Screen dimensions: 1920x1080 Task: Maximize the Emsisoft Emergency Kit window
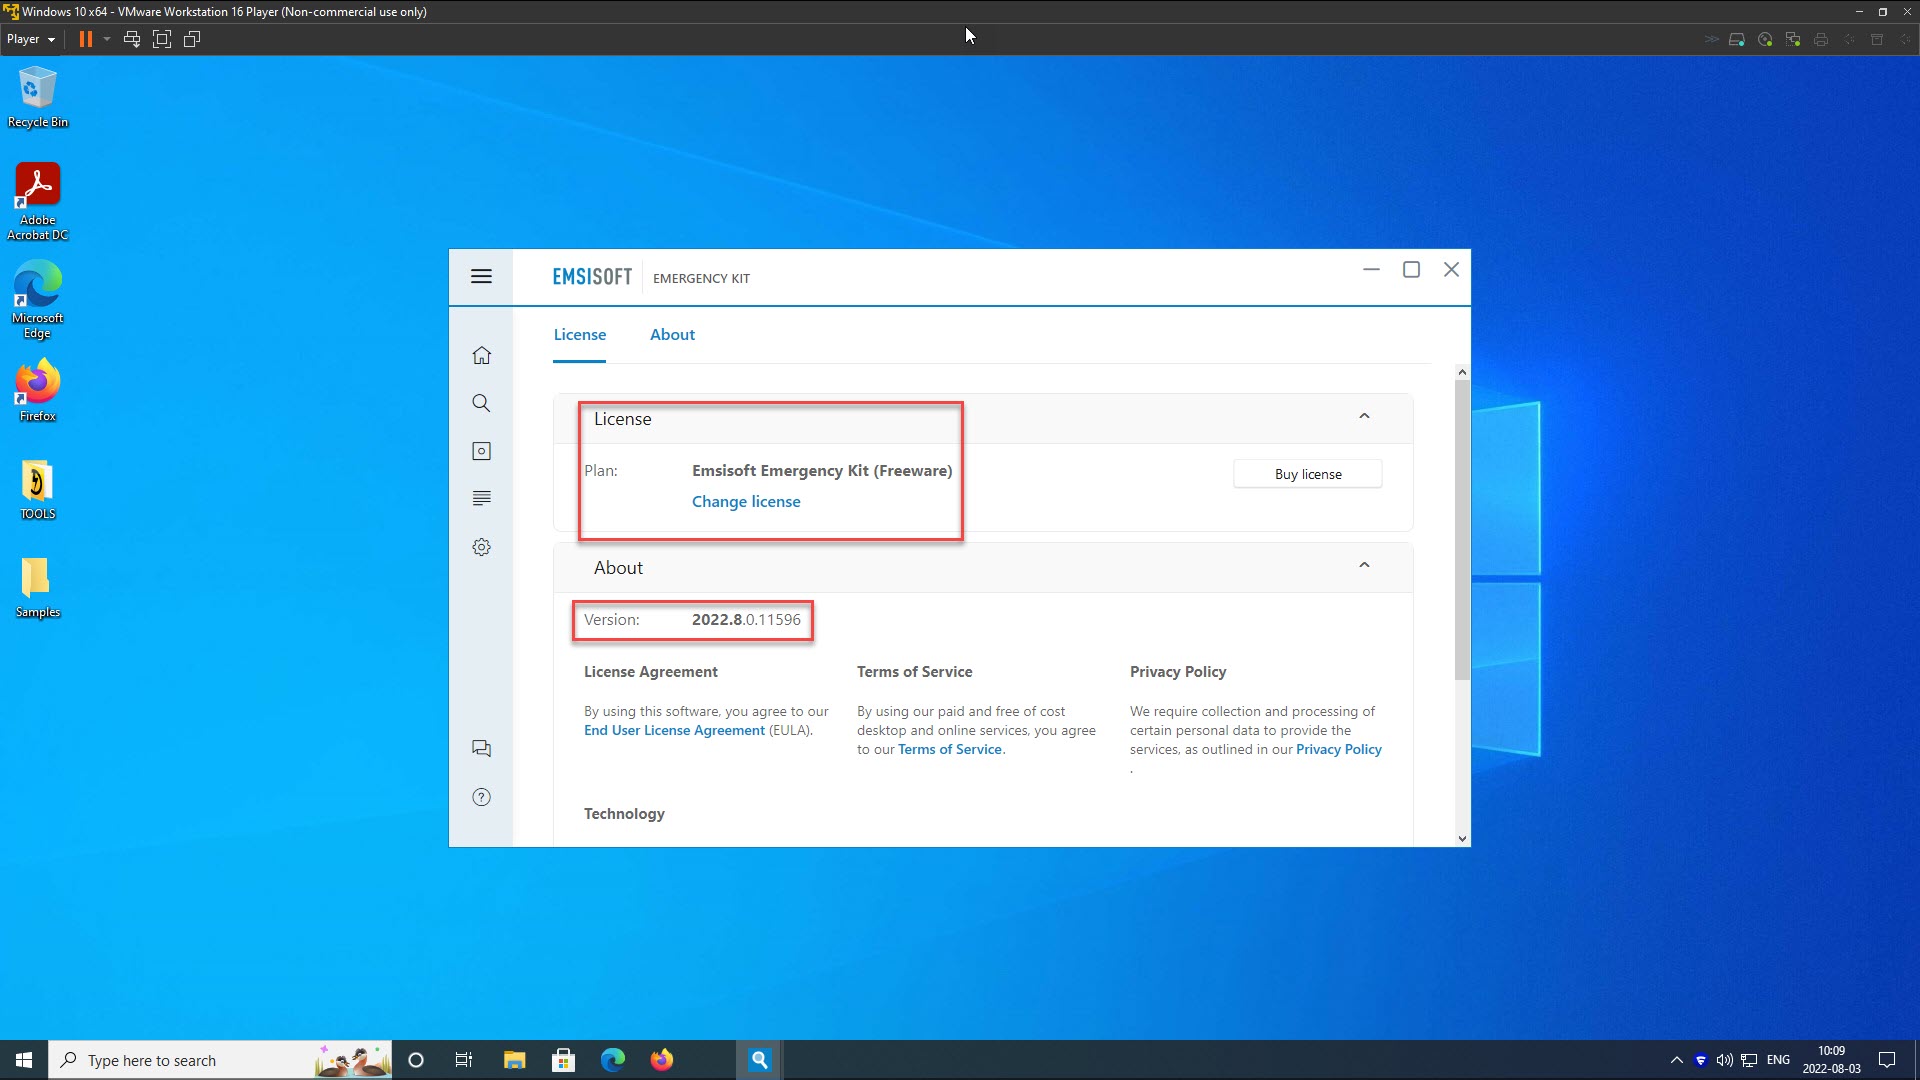pos(1411,270)
